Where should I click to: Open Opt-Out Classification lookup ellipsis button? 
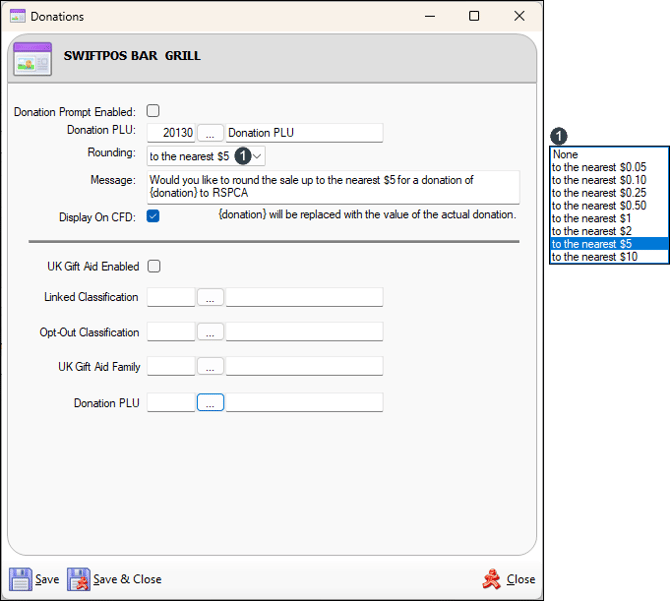coord(210,332)
